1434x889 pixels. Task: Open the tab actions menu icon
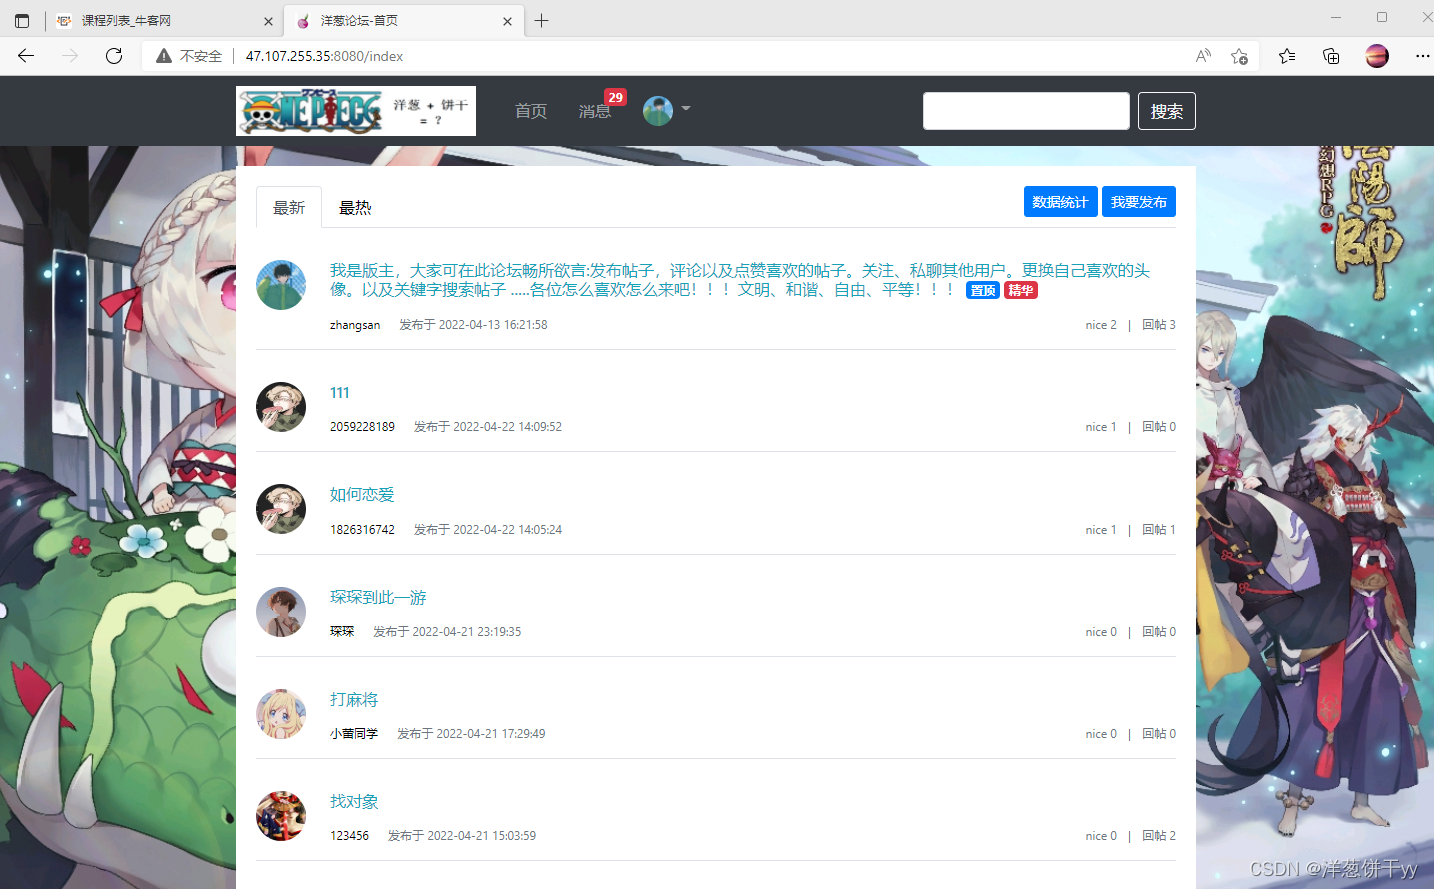[22, 20]
